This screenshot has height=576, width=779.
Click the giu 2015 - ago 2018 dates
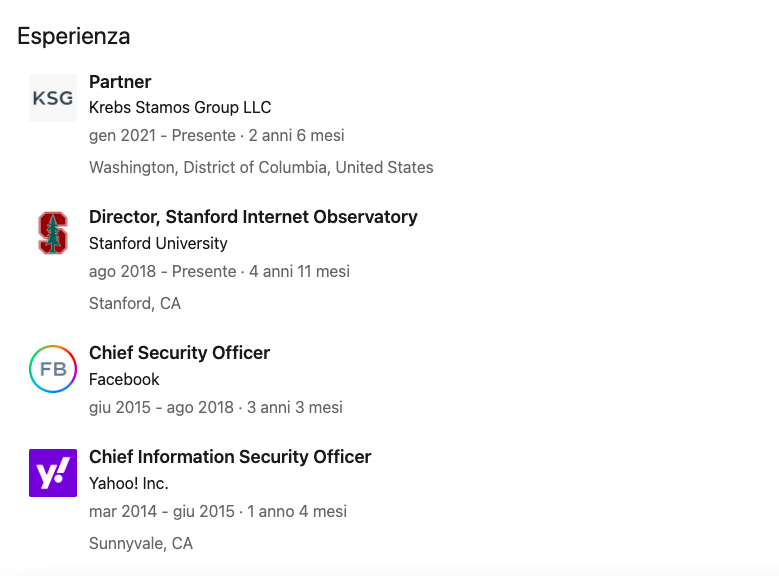pos(161,408)
